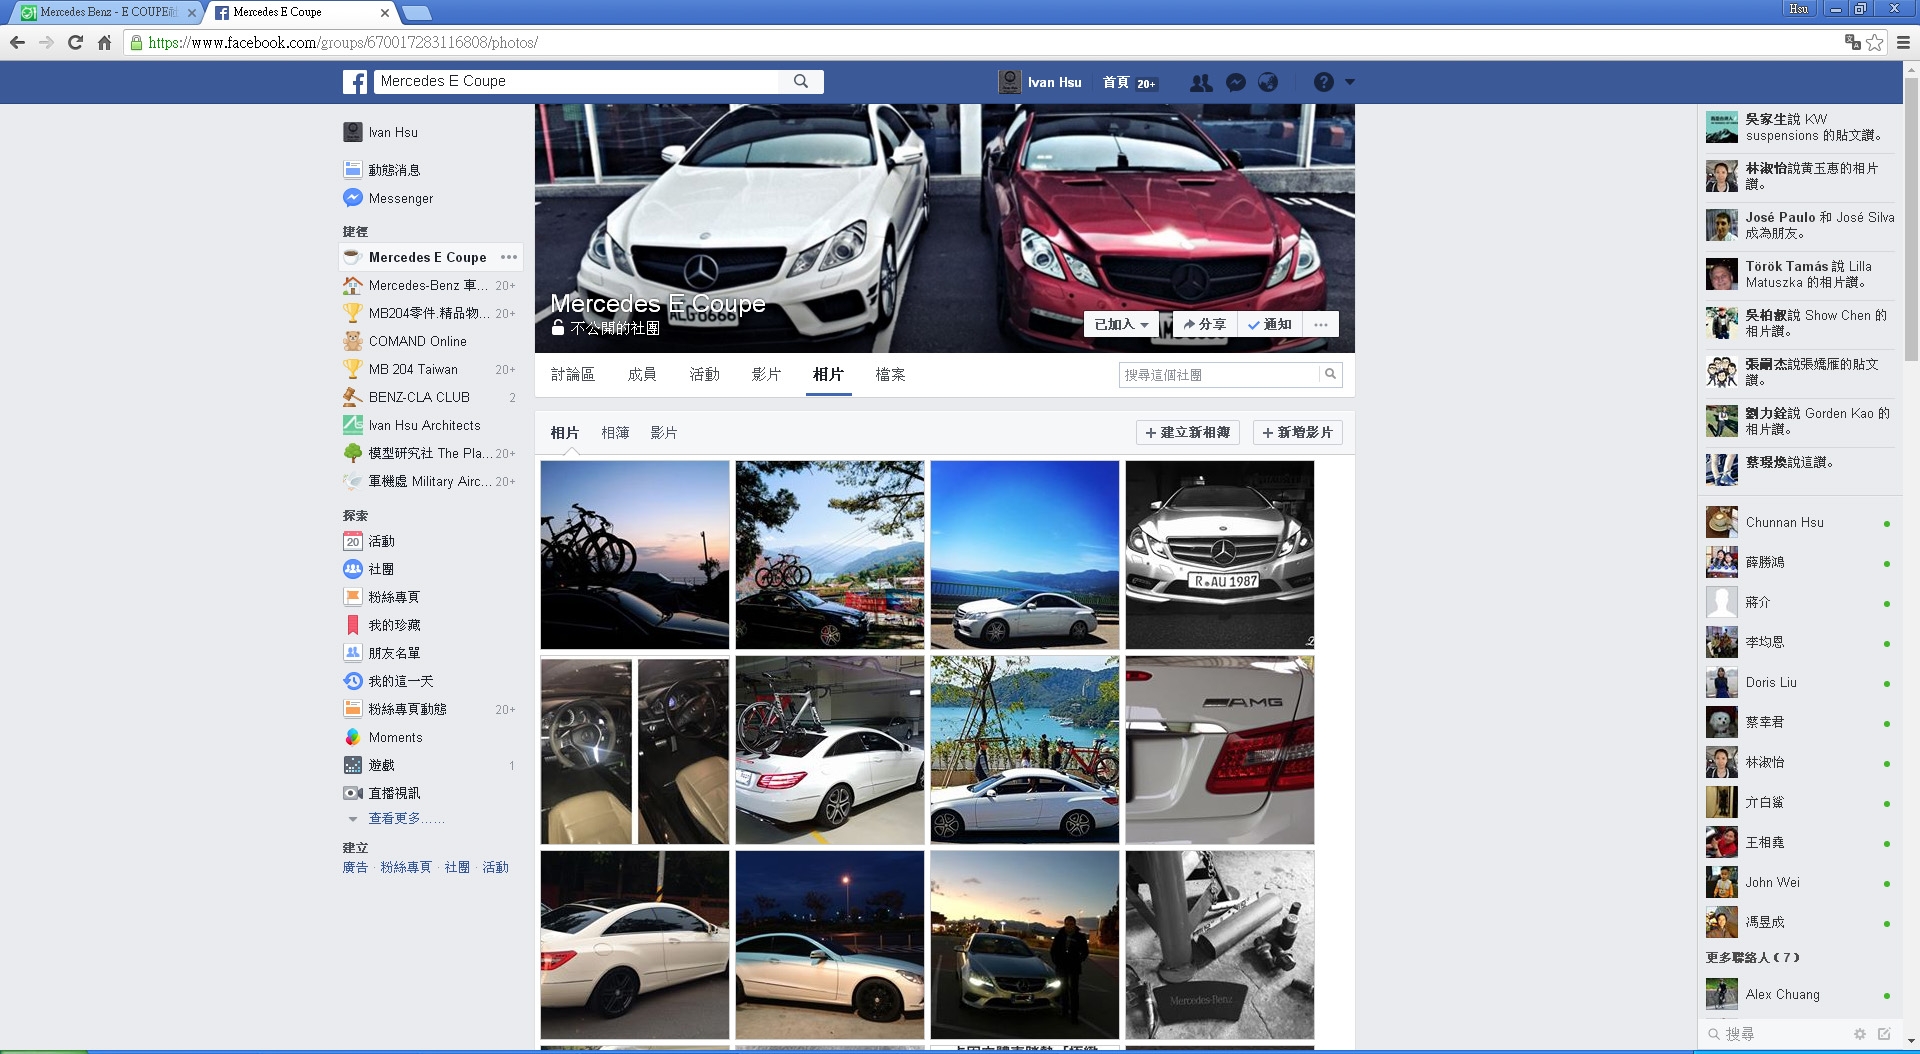Open photo of silver Mercedes with R AU 1987 plate

1220,555
